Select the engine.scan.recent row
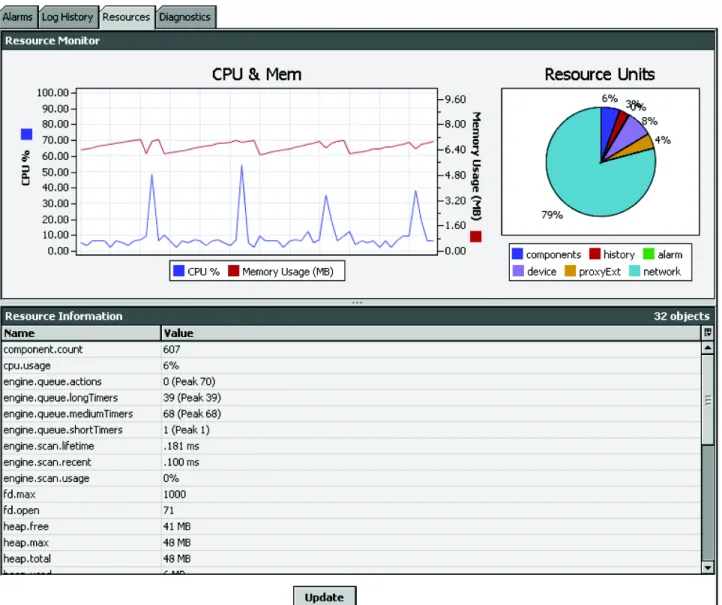722x605 pixels. [352, 462]
